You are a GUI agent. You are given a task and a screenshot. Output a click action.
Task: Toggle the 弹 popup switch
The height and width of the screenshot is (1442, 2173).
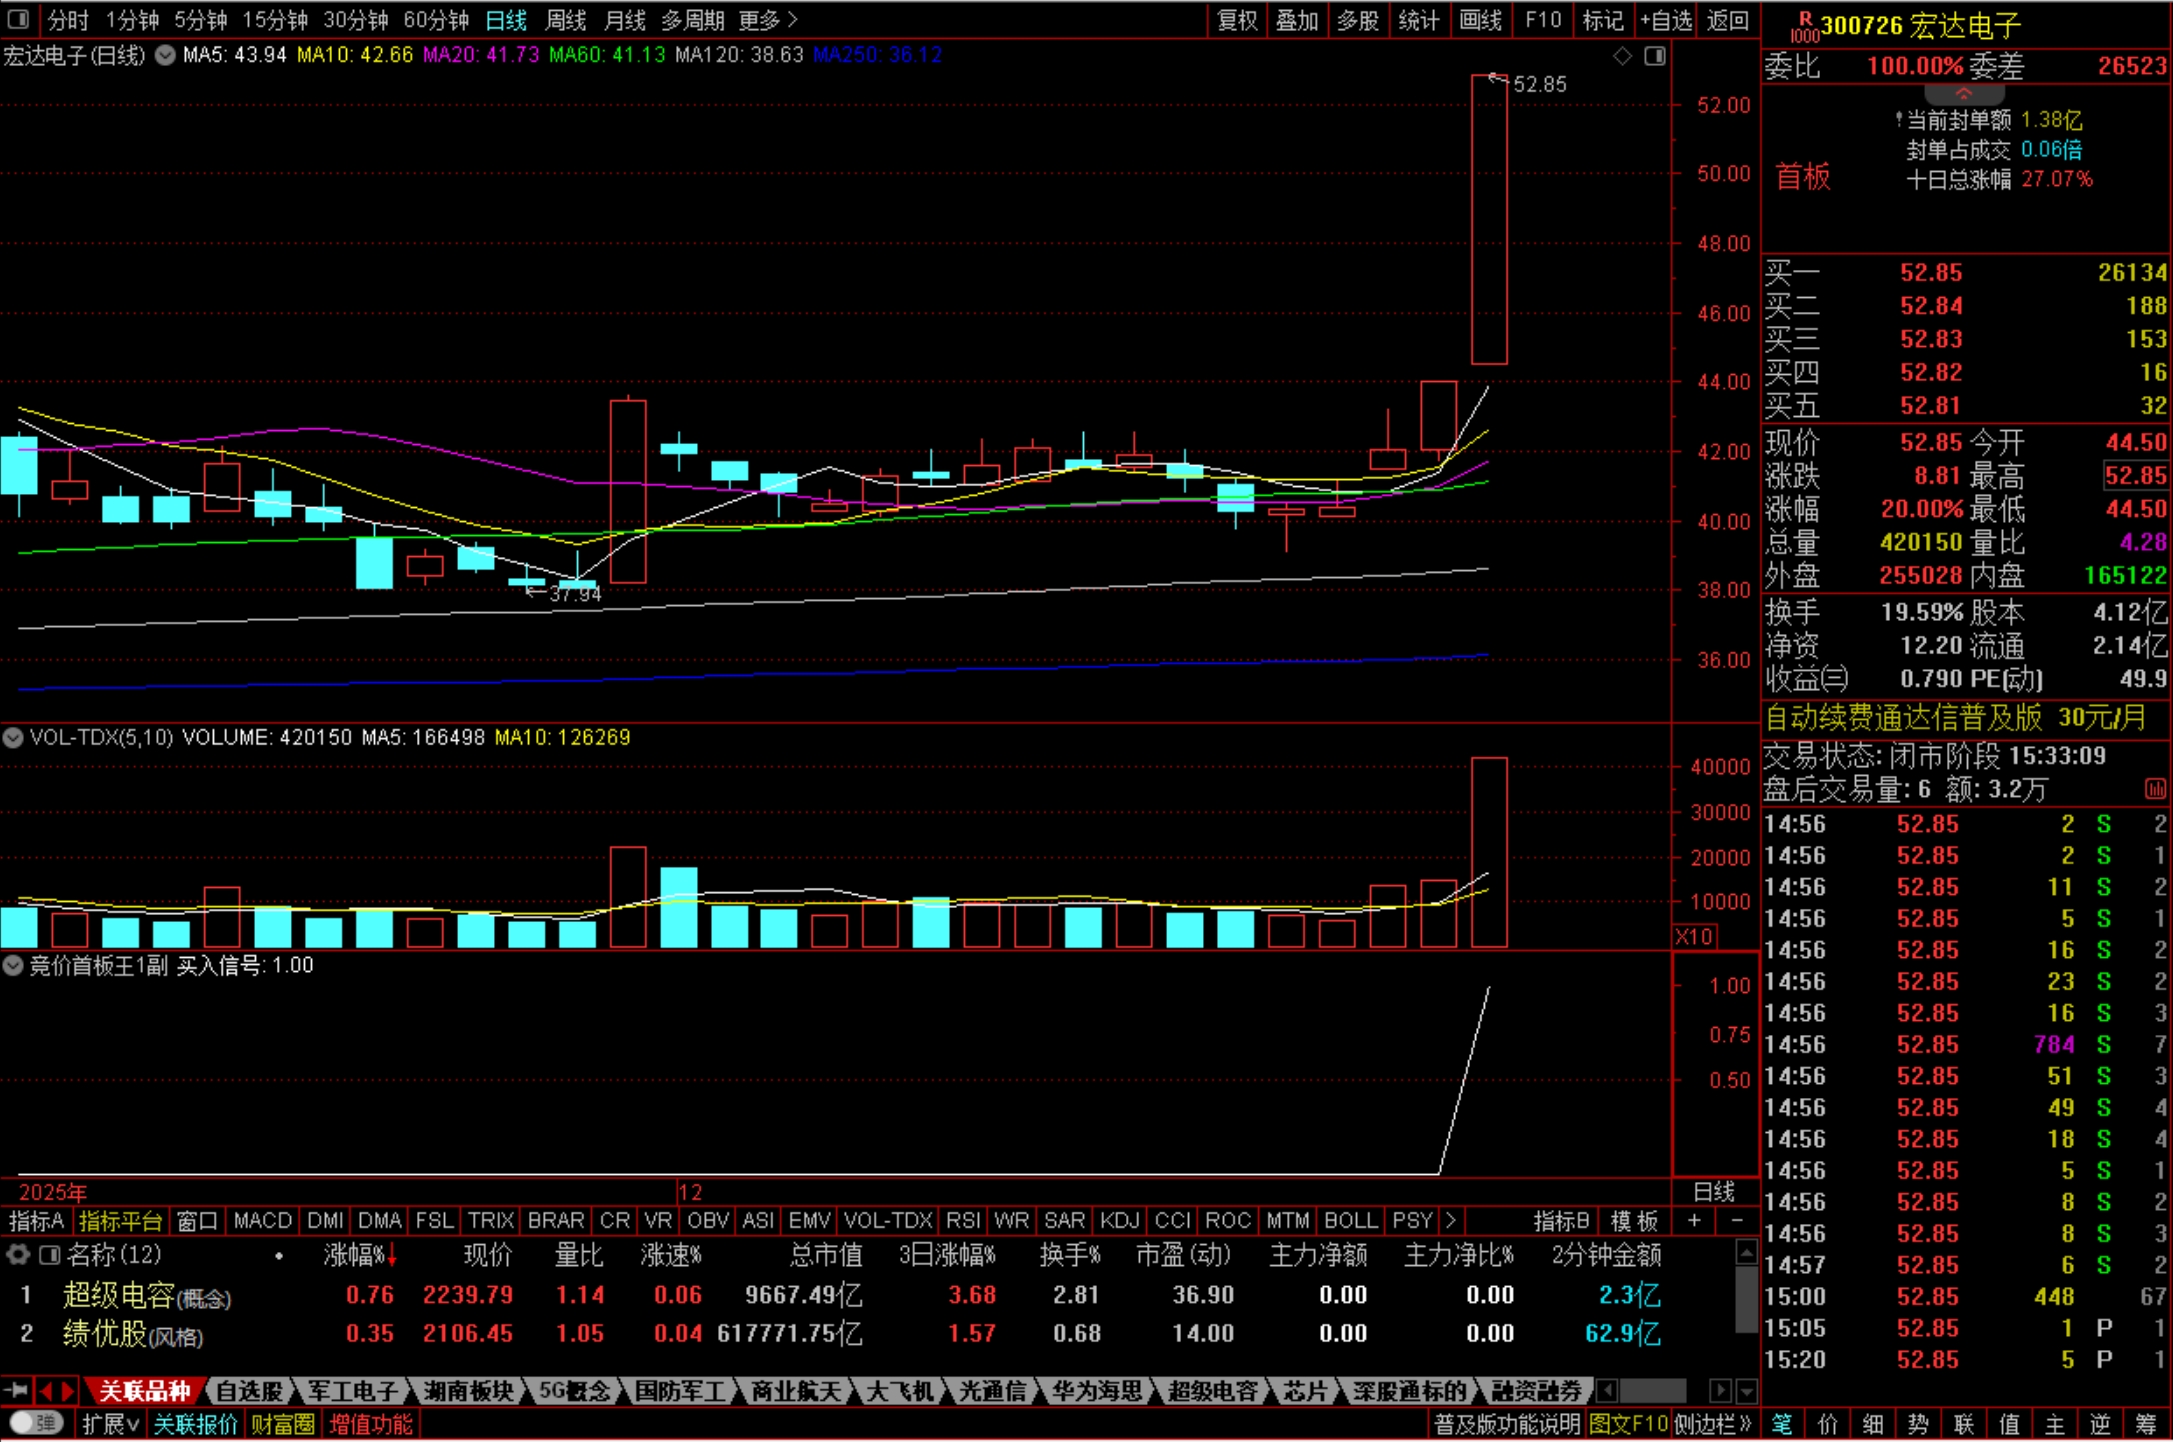37,1422
